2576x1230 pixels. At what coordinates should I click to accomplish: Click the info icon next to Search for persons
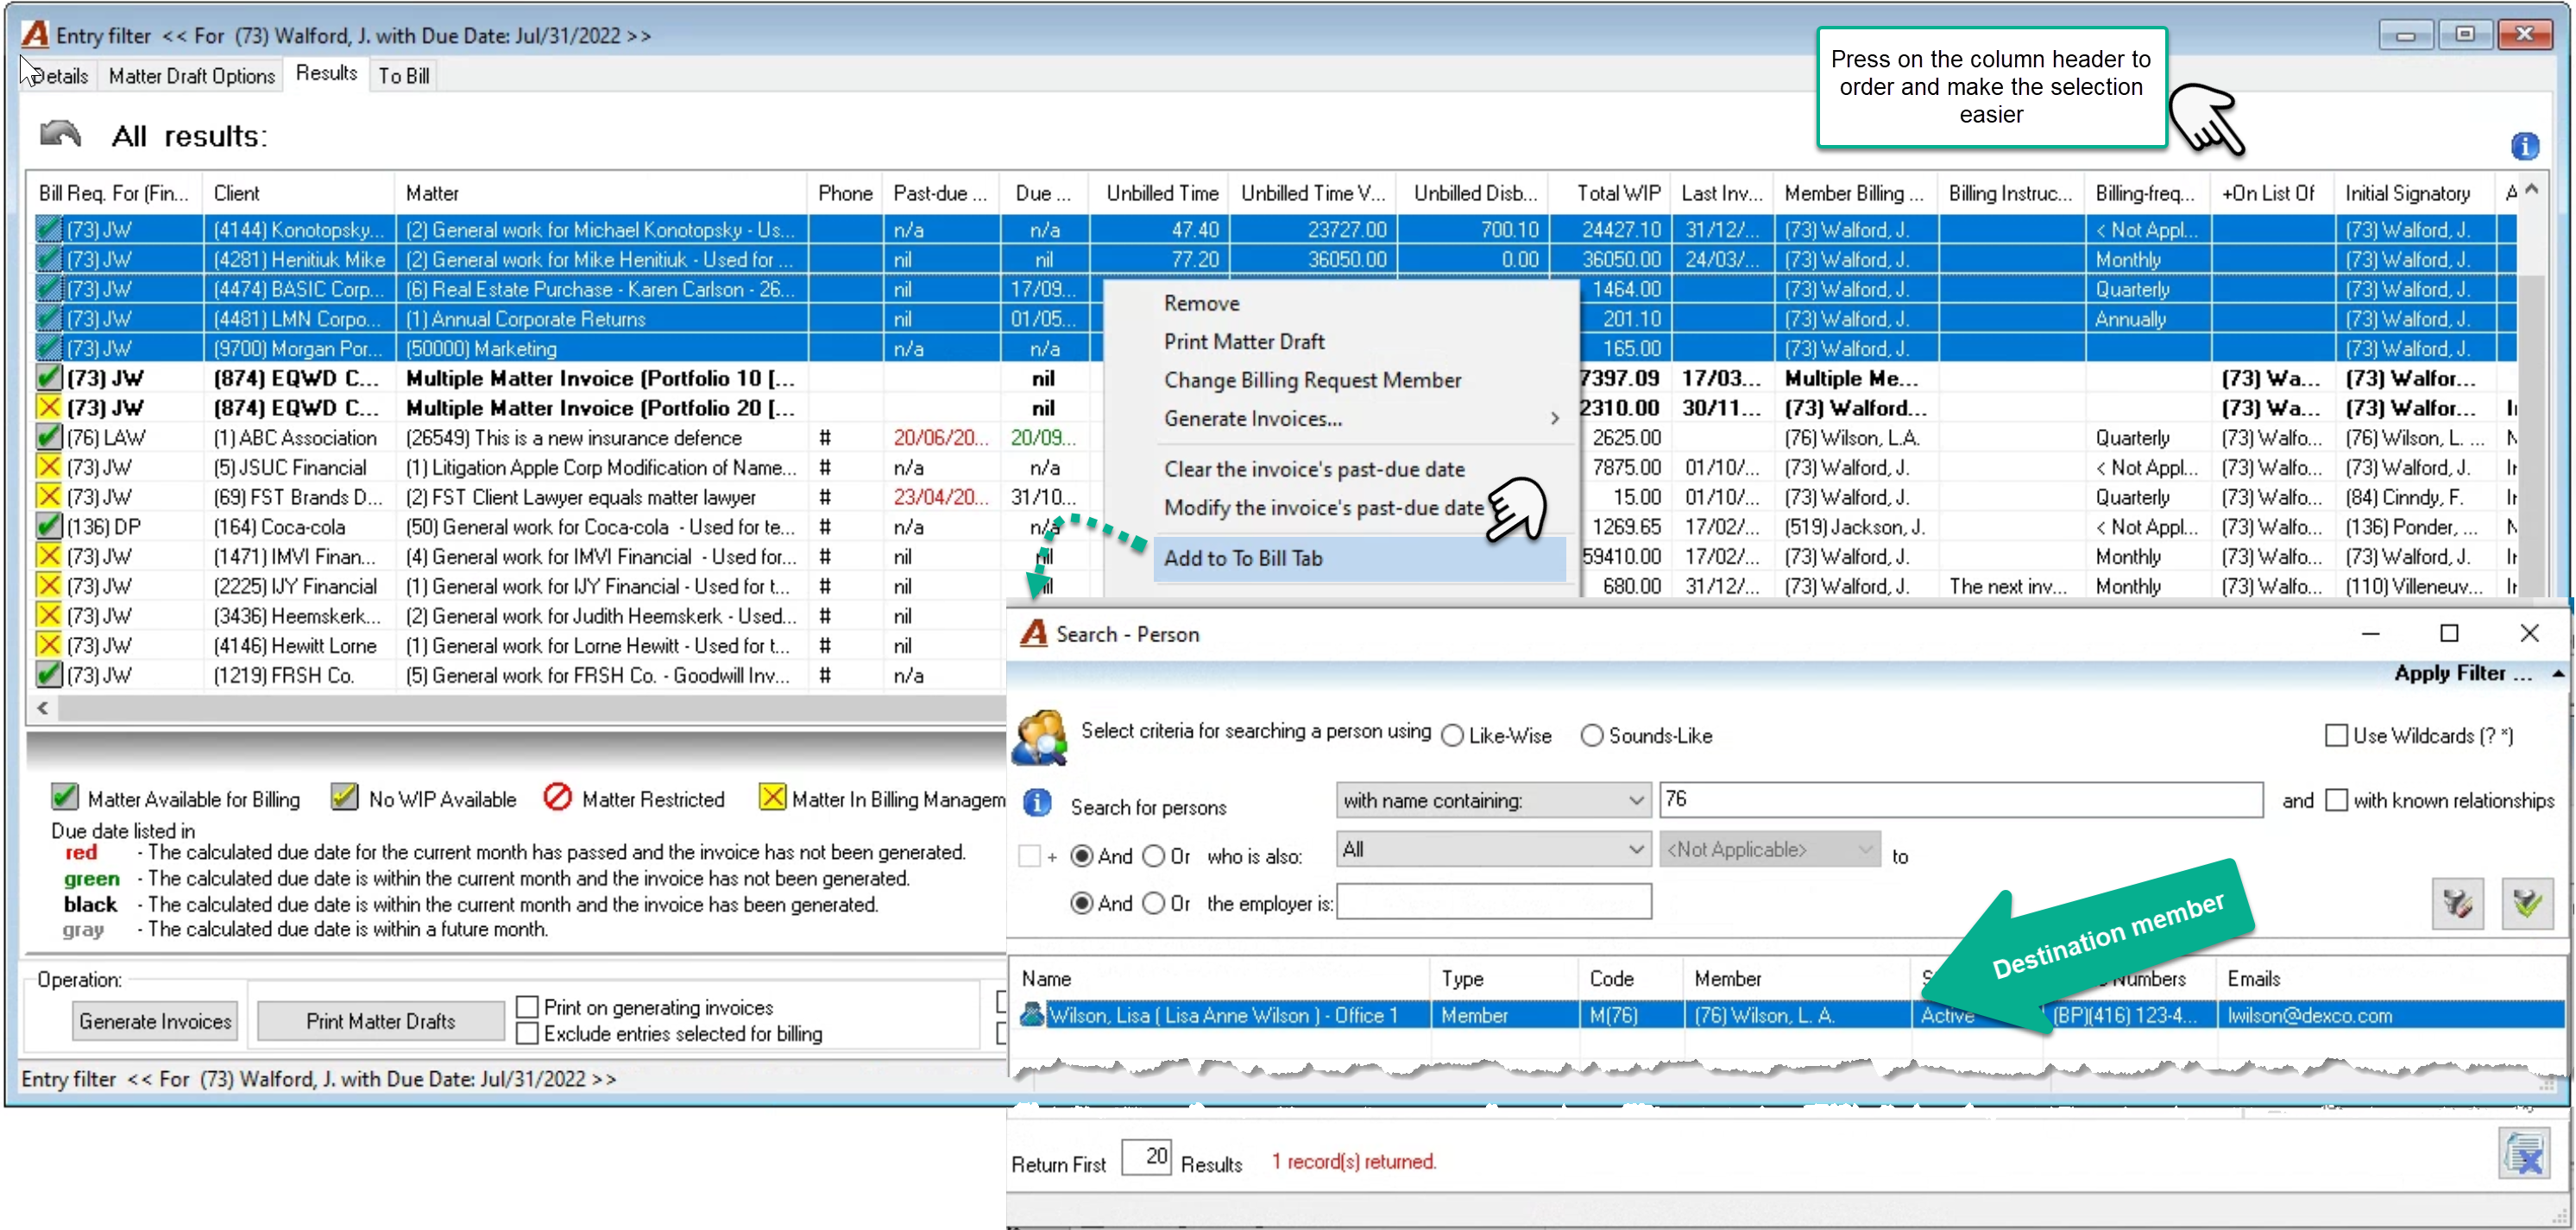(x=1037, y=802)
